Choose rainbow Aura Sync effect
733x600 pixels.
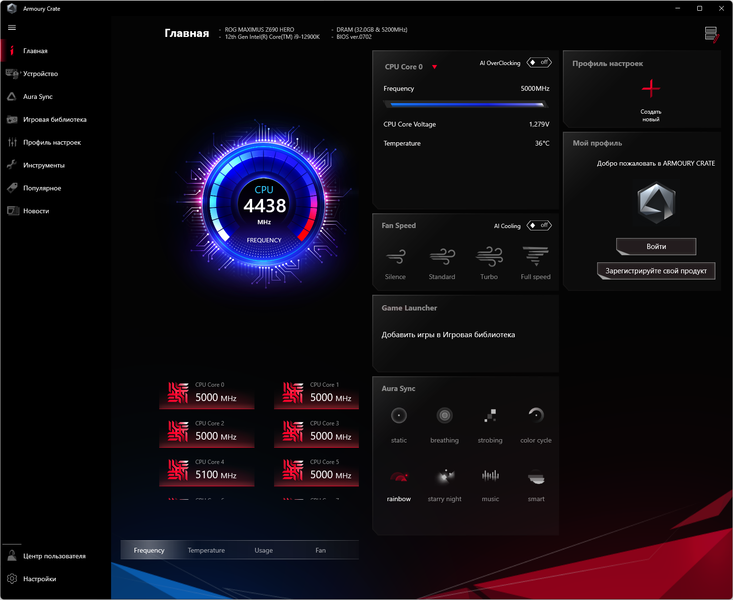[399, 485]
